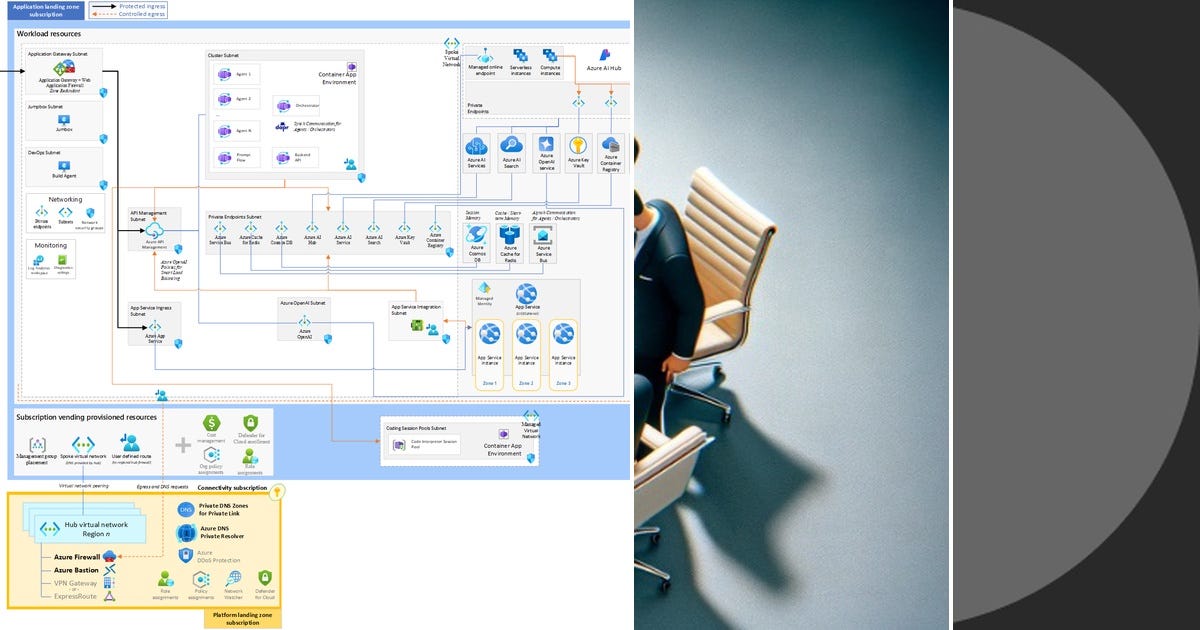
Task: Select the Private DNS Zones DNS icon
Action: coord(186,509)
